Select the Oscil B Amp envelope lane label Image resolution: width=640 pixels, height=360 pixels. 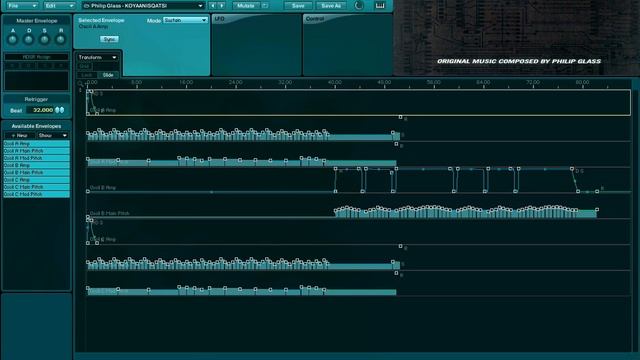point(103,188)
